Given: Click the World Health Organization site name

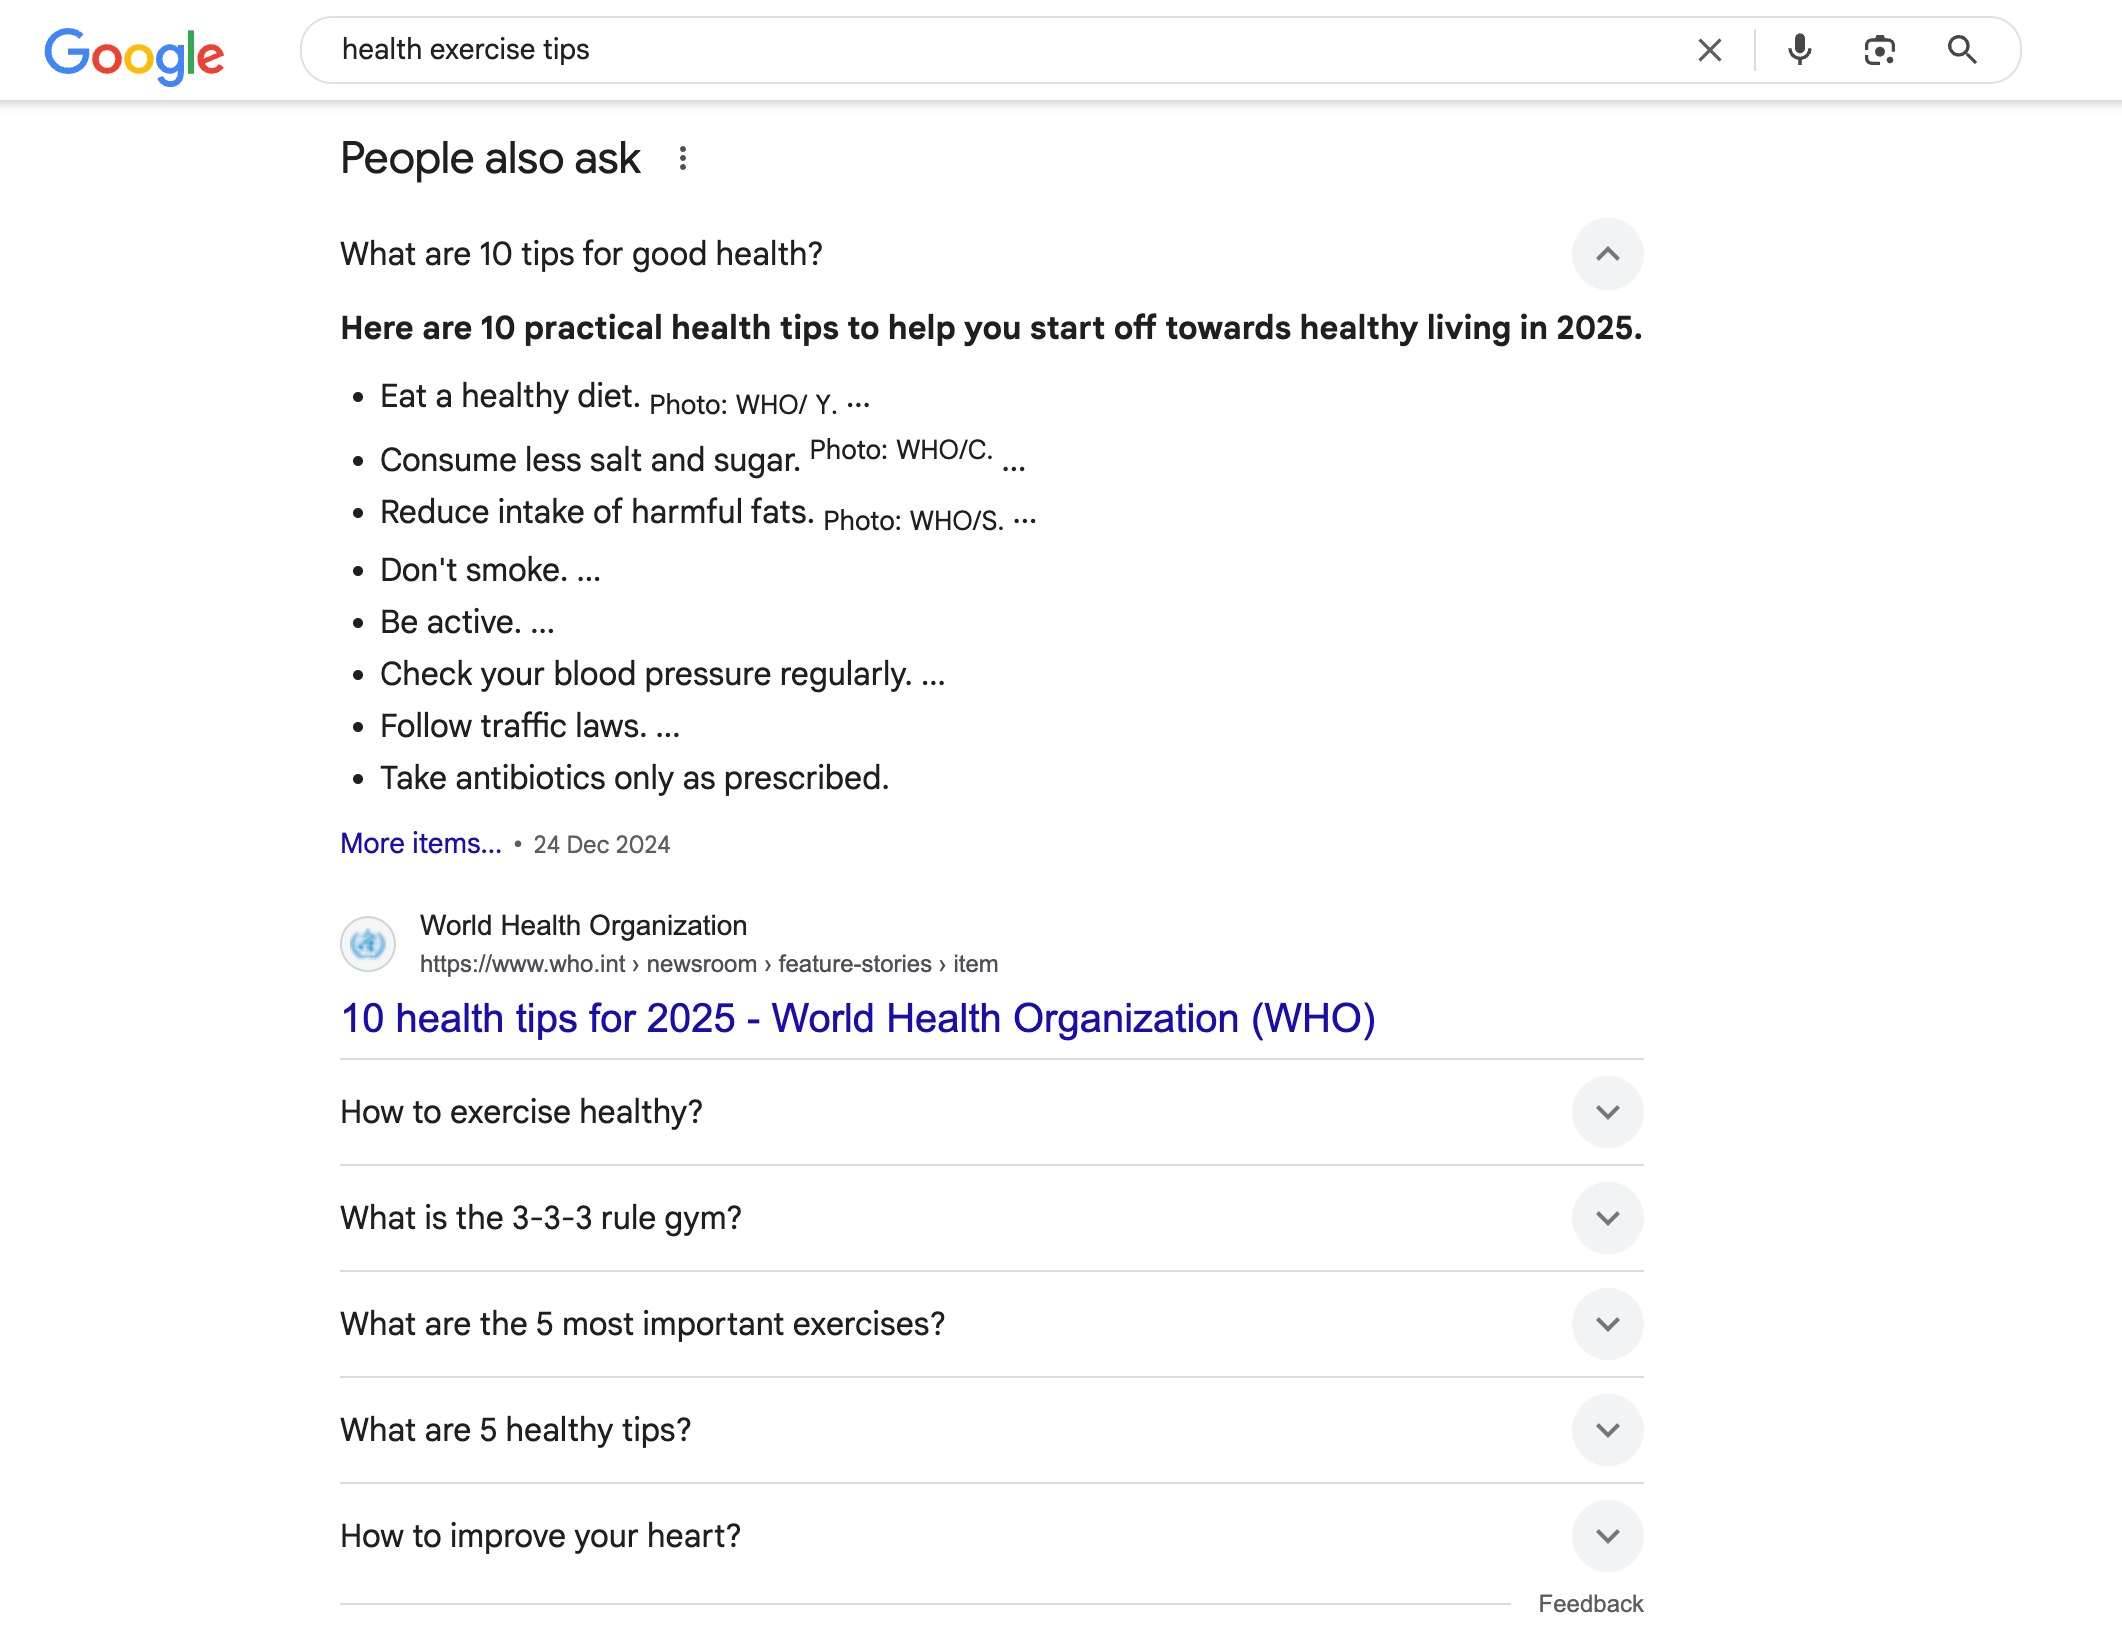Looking at the screenshot, I should [583, 925].
